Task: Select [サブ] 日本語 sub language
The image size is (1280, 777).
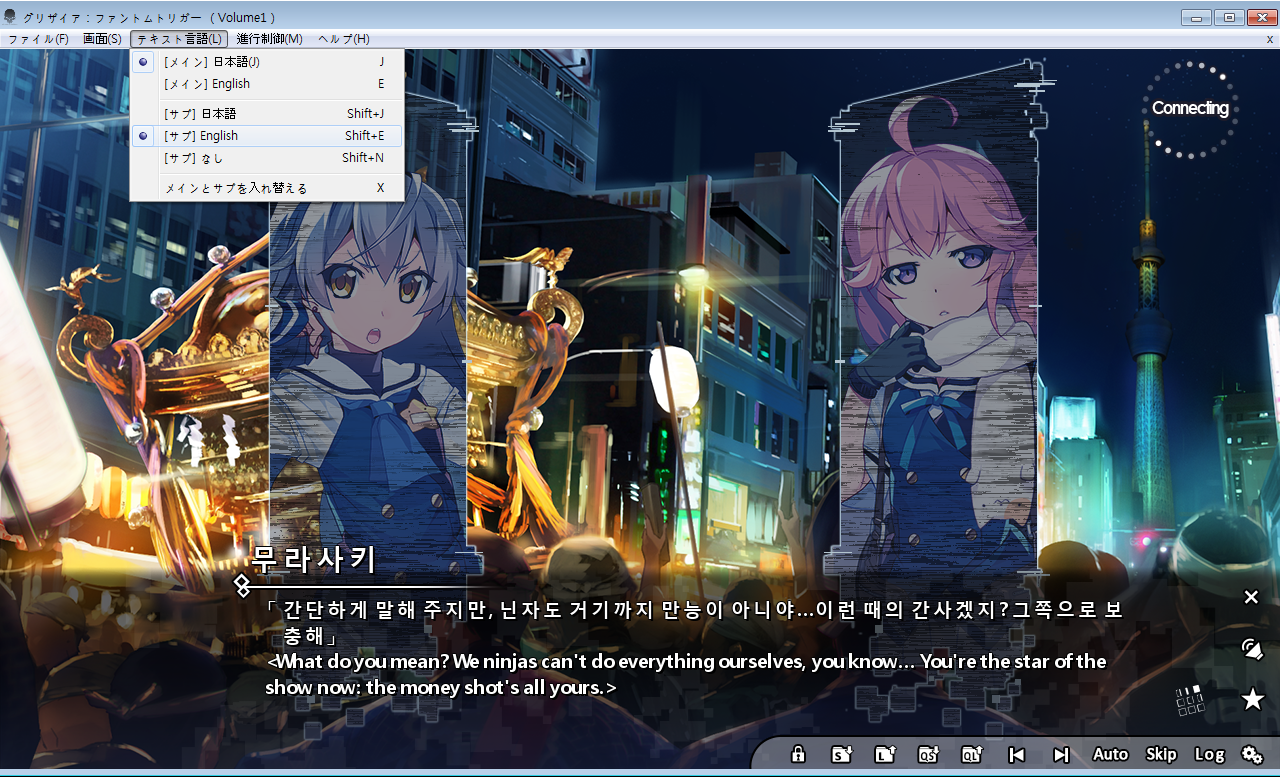Action: click(267, 114)
